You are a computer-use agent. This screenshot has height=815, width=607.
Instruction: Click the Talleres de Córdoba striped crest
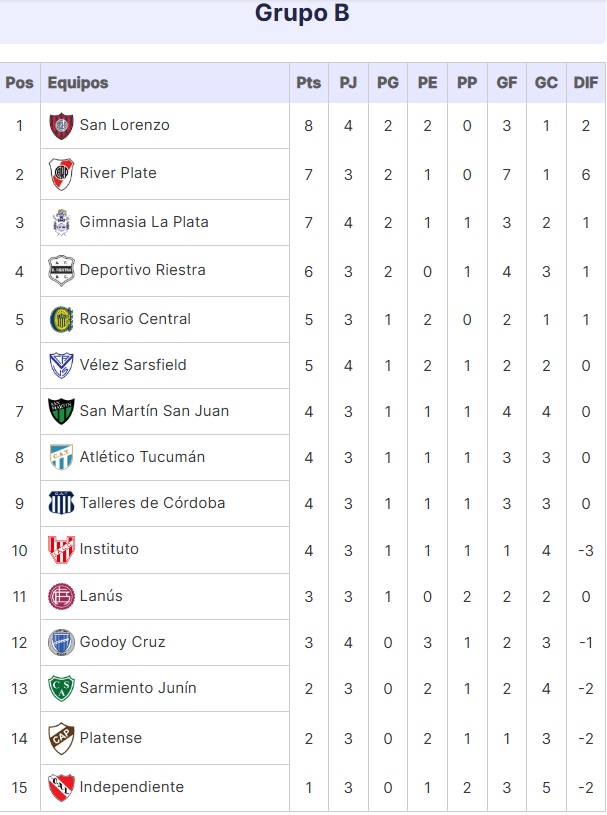pos(61,503)
